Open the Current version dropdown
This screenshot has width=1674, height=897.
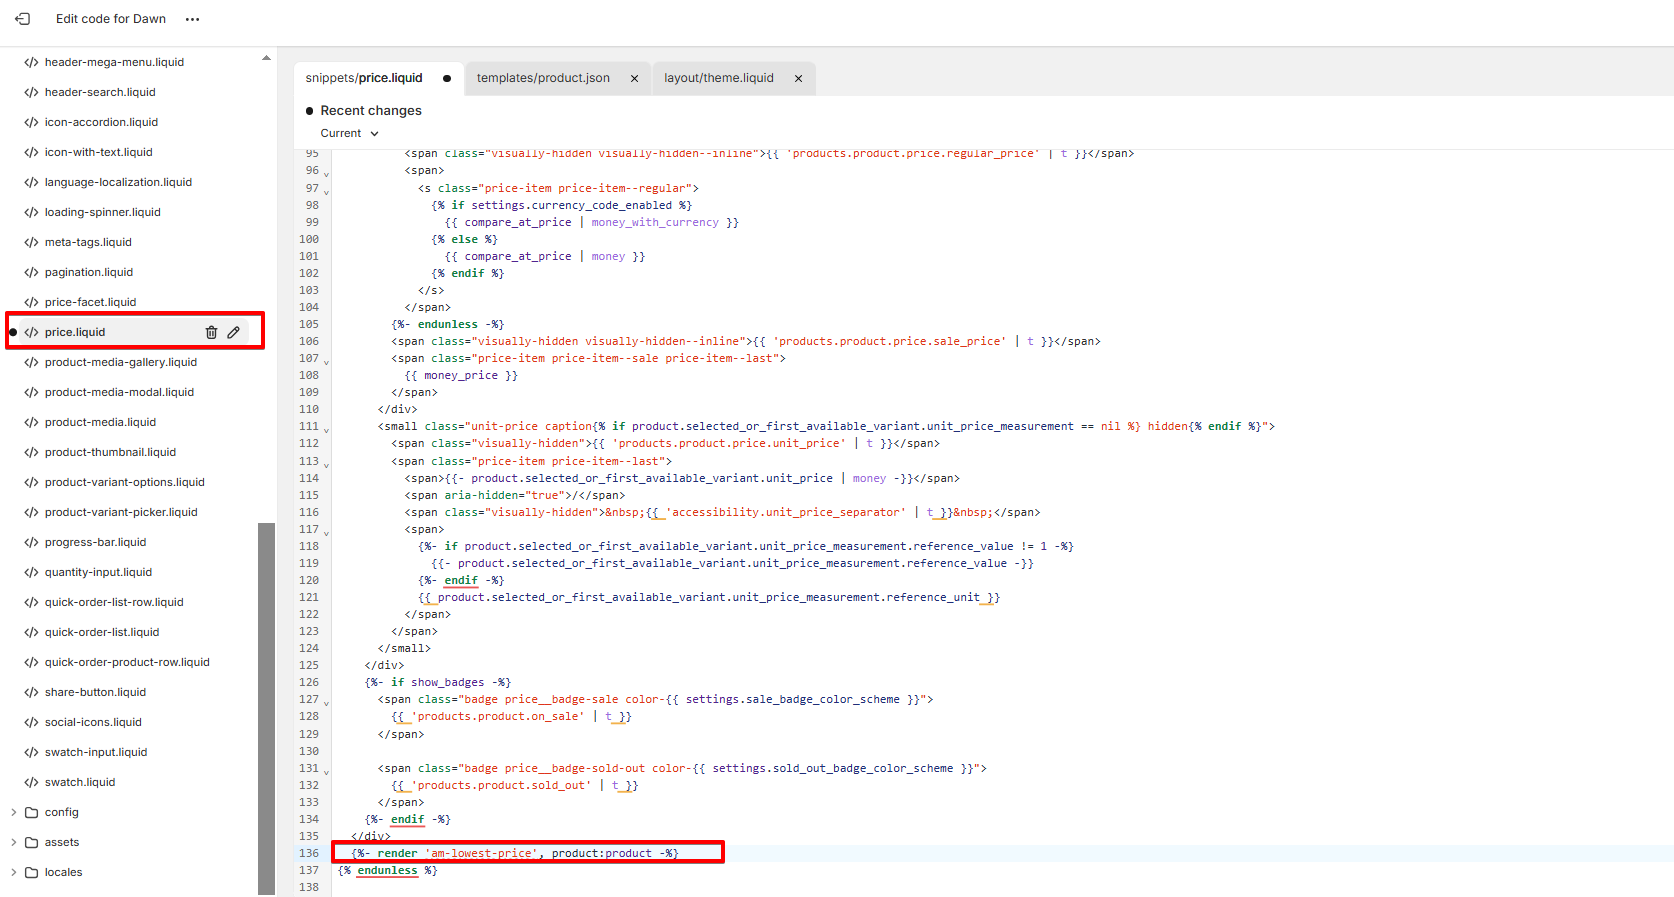(x=349, y=133)
